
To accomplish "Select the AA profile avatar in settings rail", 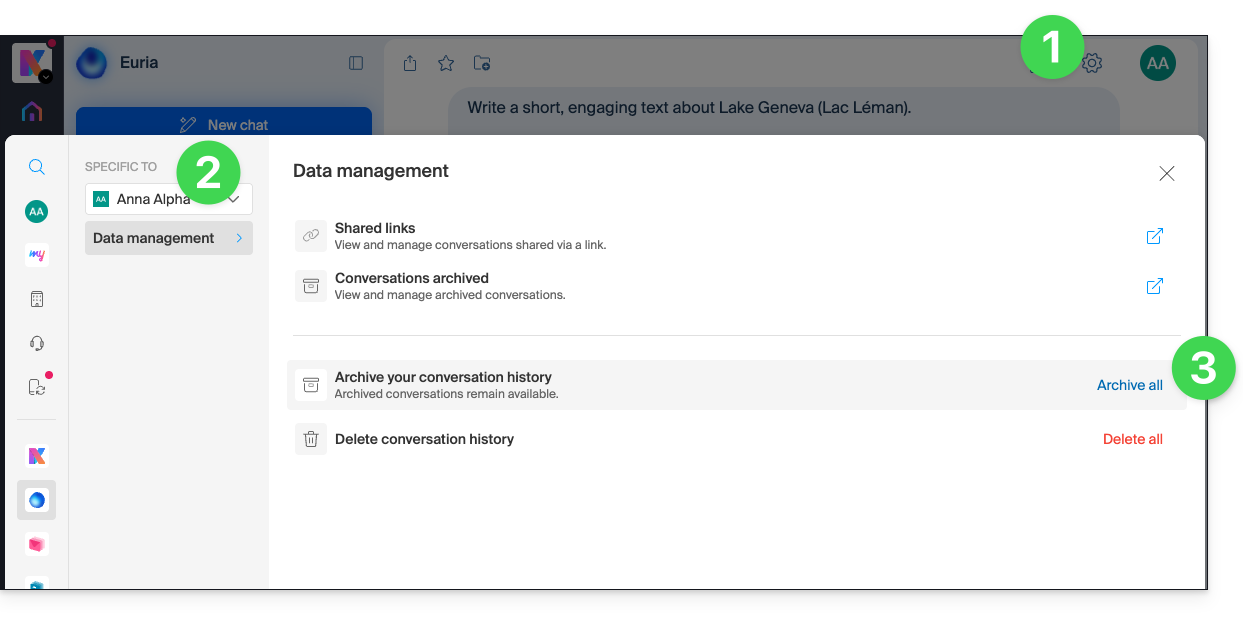I will pos(36,211).
